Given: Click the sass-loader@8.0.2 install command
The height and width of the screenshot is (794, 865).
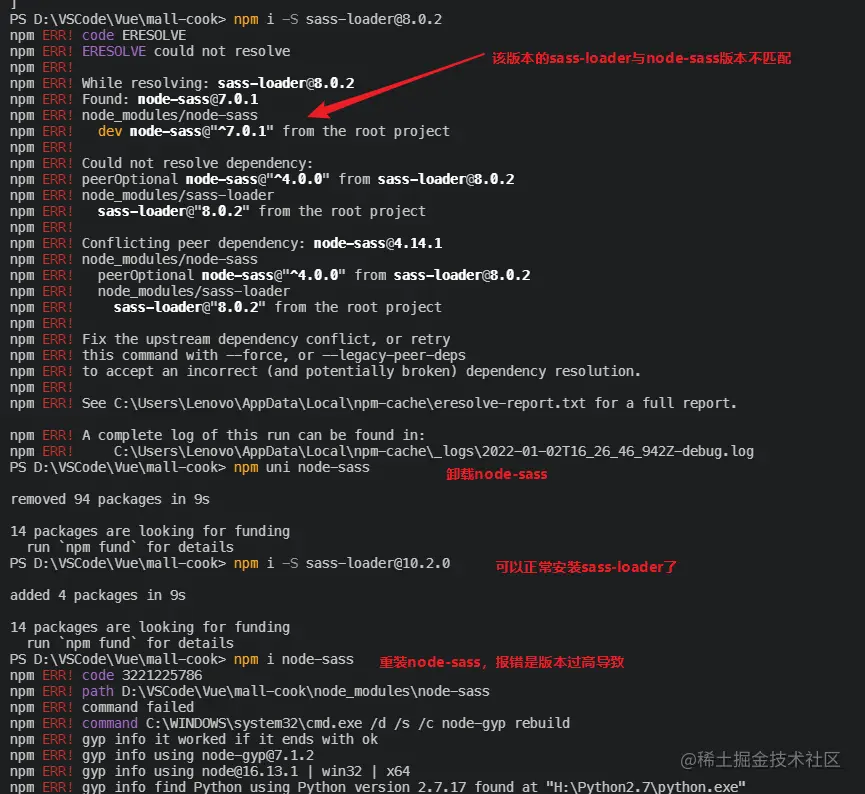Looking at the screenshot, I should (338, 19).
